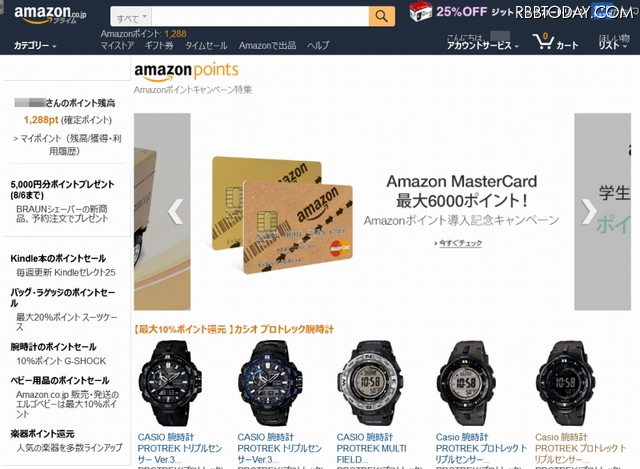The width and height of the screenshot is (640, 469).
Task: Show previous banner with left arrow
Action: pyautogui.click(x=176, y=211)
